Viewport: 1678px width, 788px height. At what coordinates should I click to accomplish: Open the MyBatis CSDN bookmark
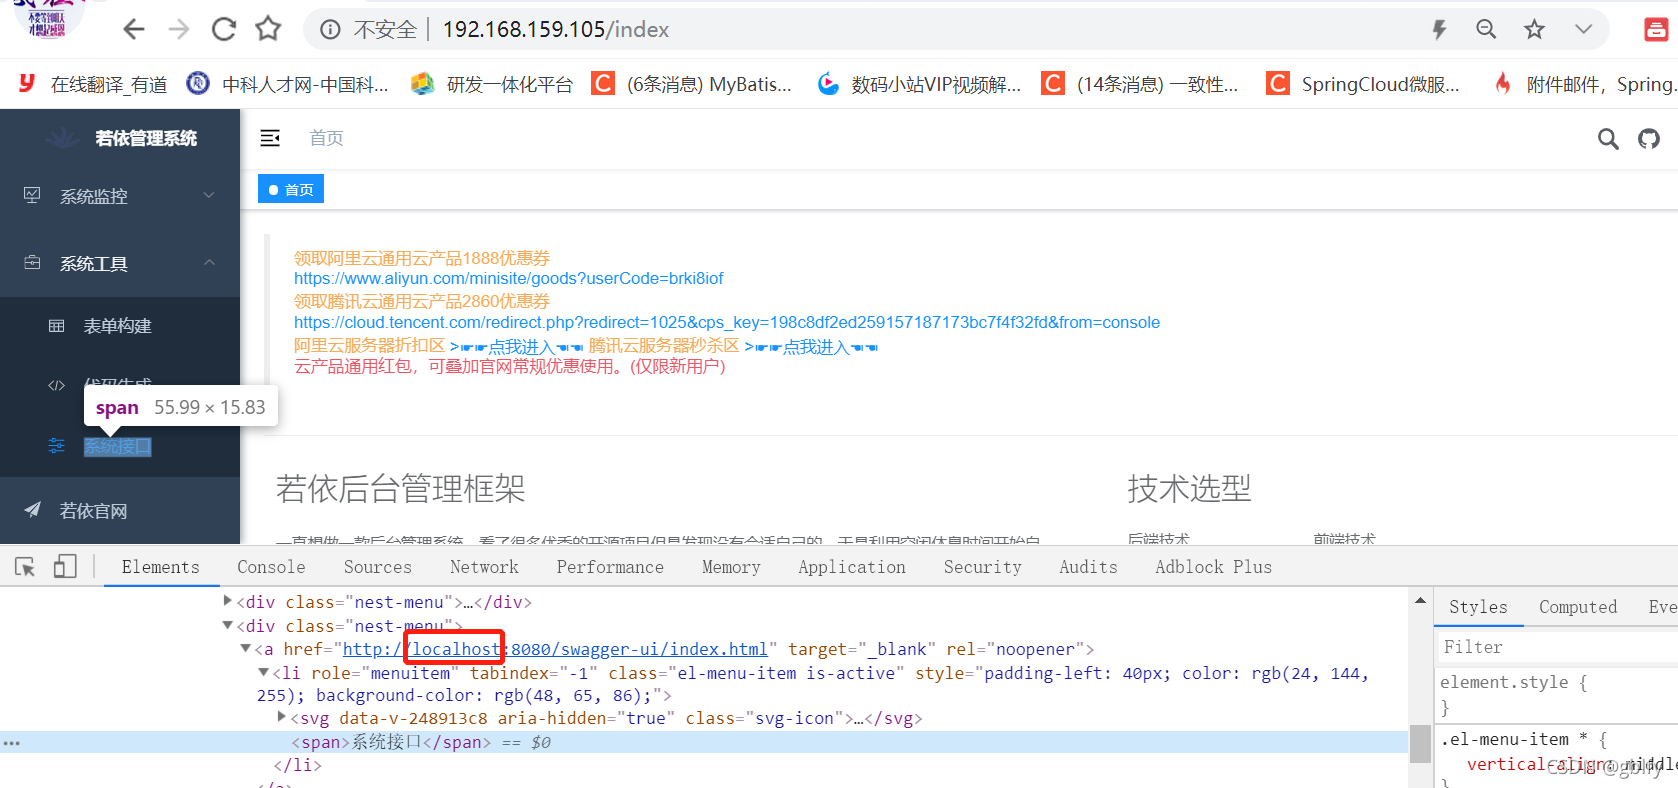point(691,85)
